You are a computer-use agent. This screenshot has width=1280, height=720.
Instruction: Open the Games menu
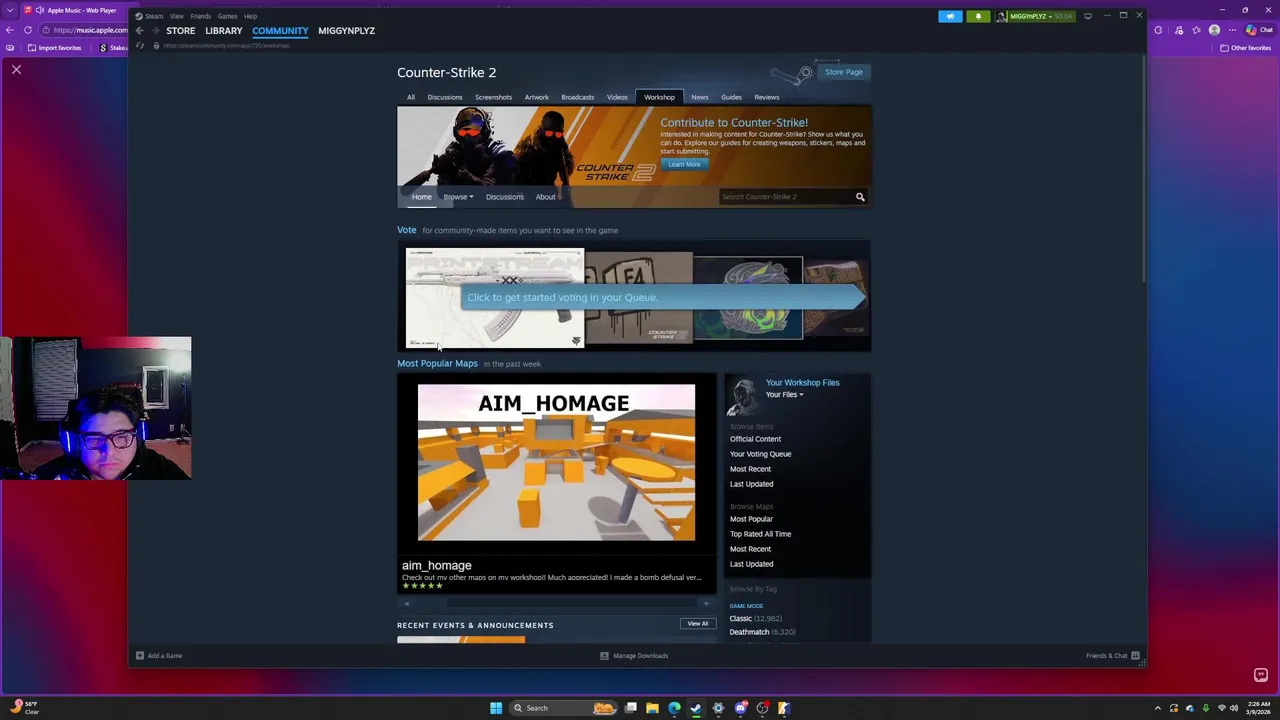tap(227, 16)
